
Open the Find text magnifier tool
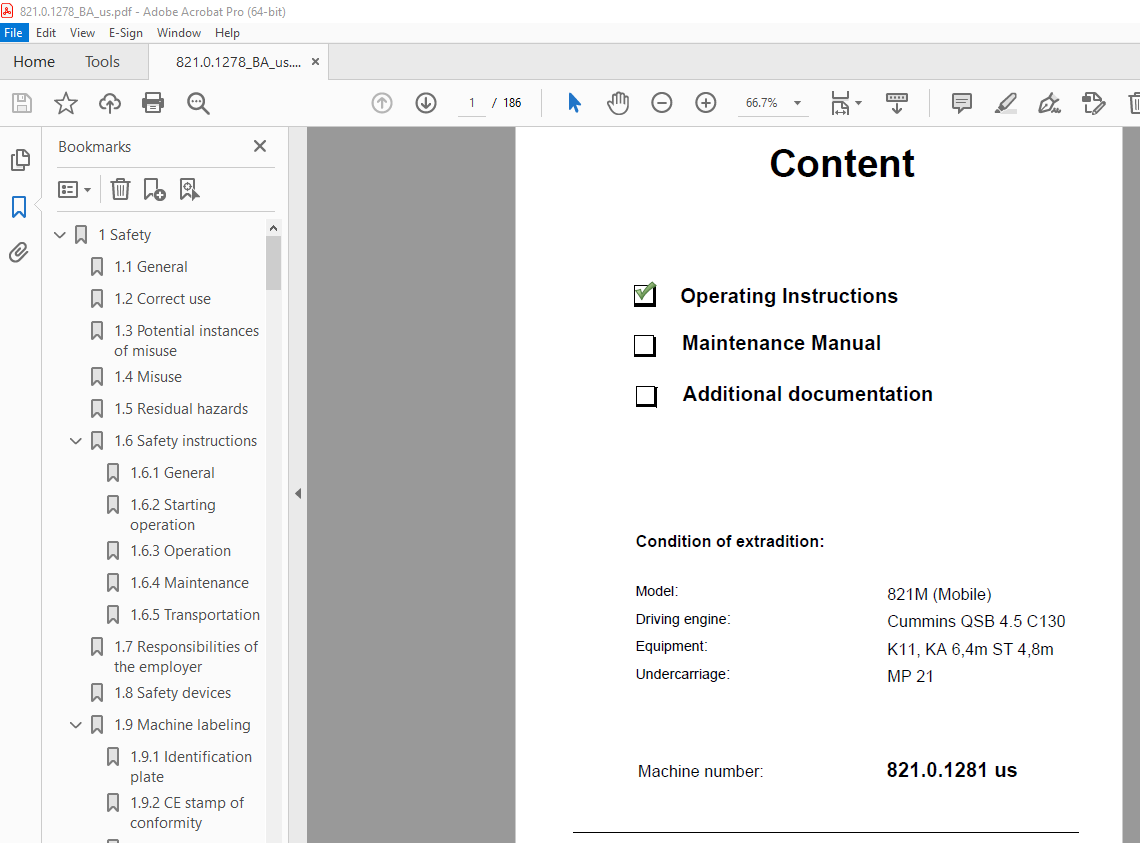pos(198,103)
